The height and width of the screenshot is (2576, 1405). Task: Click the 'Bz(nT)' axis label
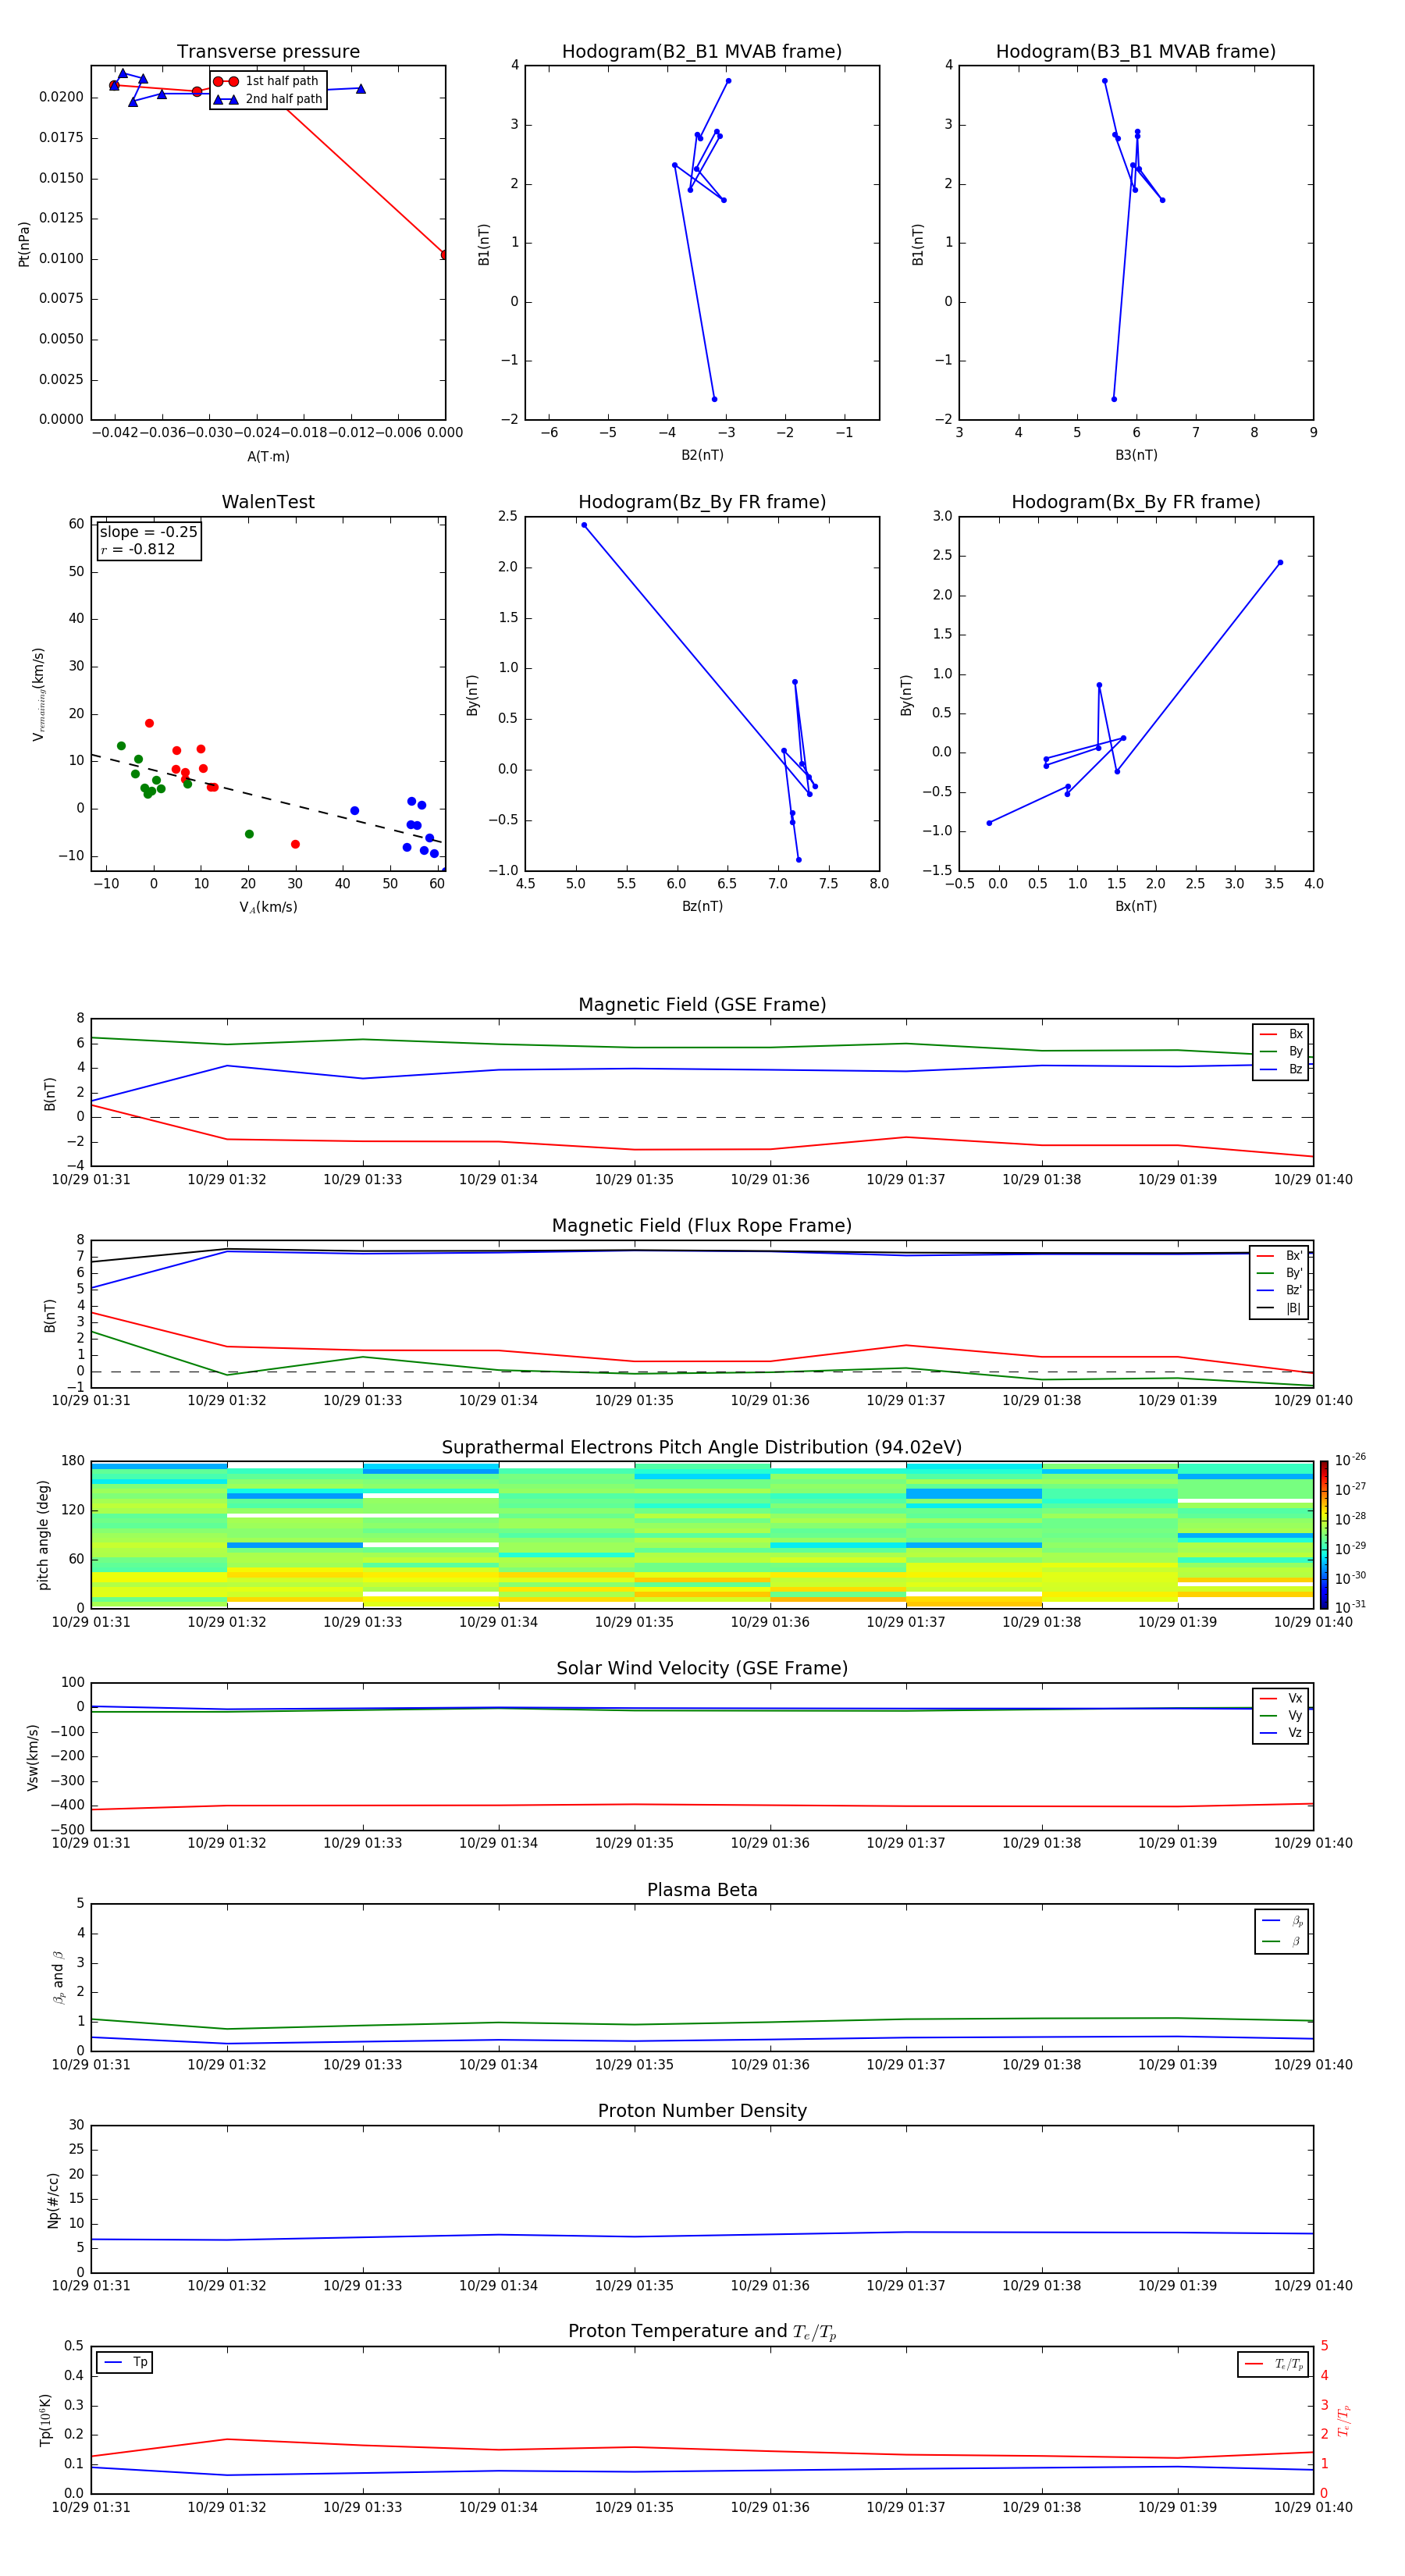click(x=702, y=906)
